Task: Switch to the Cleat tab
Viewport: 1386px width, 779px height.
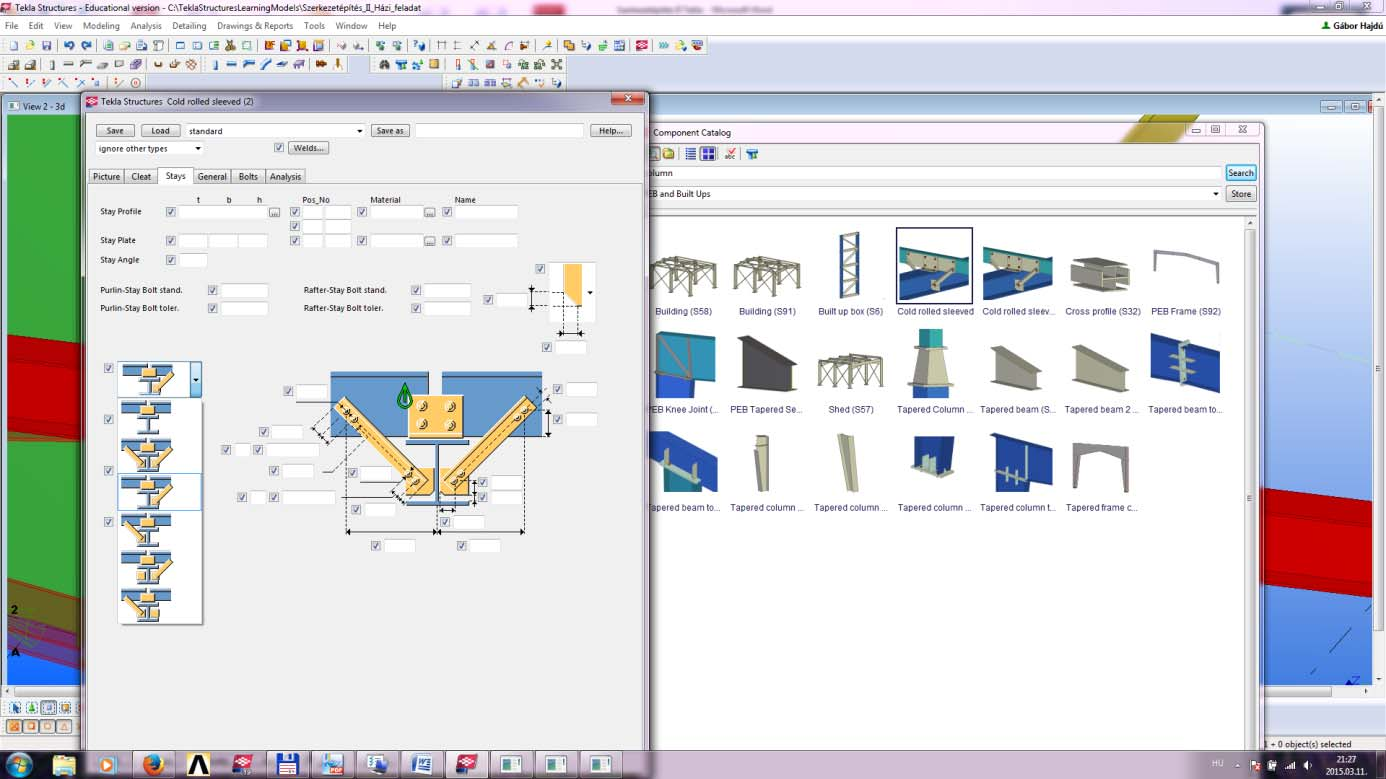Action: pos(141,177)
